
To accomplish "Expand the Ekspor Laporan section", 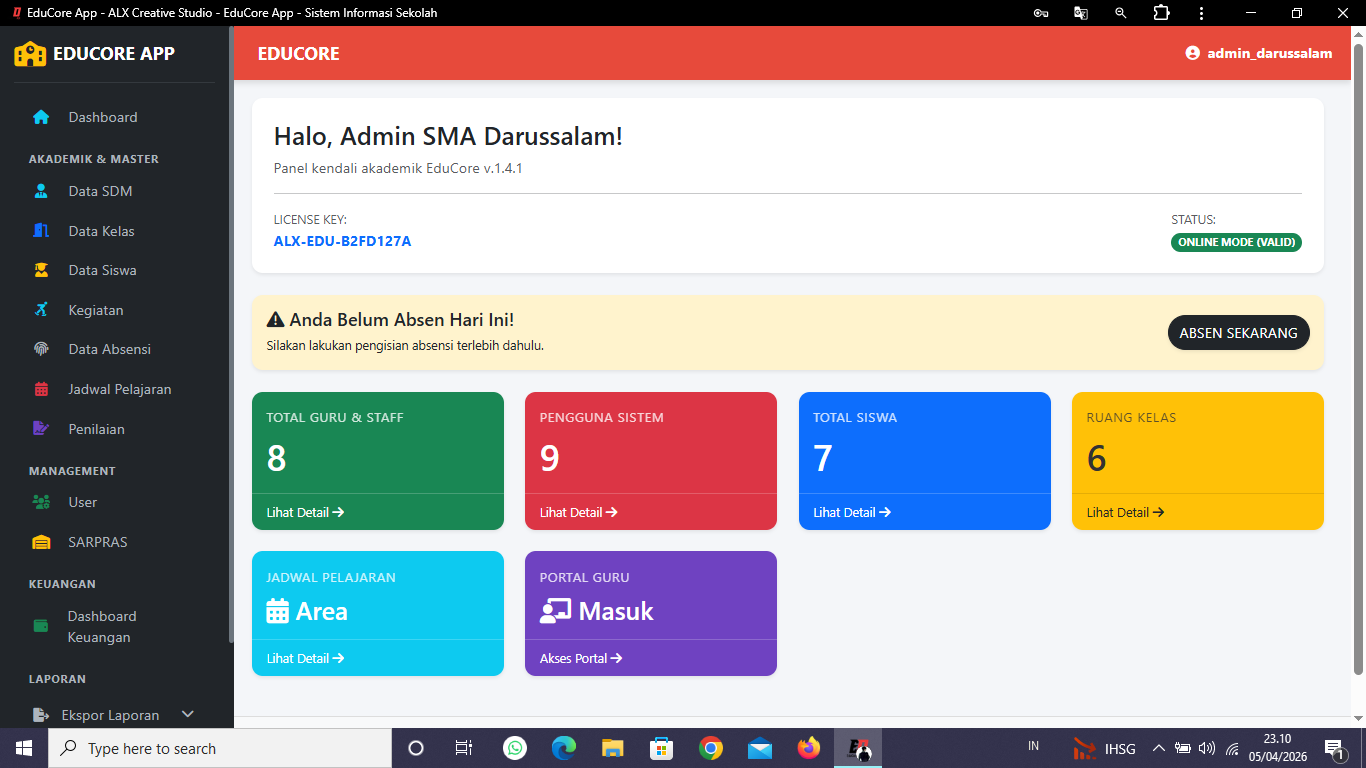I will [187, 714].
